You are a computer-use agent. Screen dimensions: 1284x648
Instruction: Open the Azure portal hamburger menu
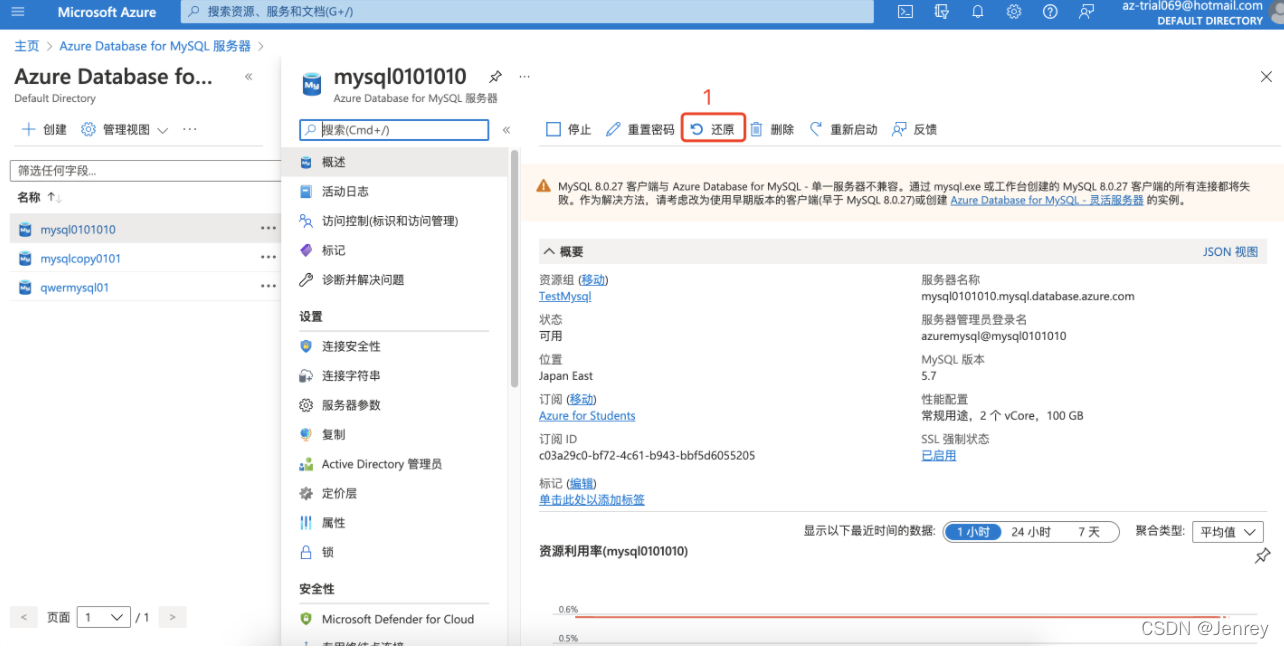pos(18,12)
